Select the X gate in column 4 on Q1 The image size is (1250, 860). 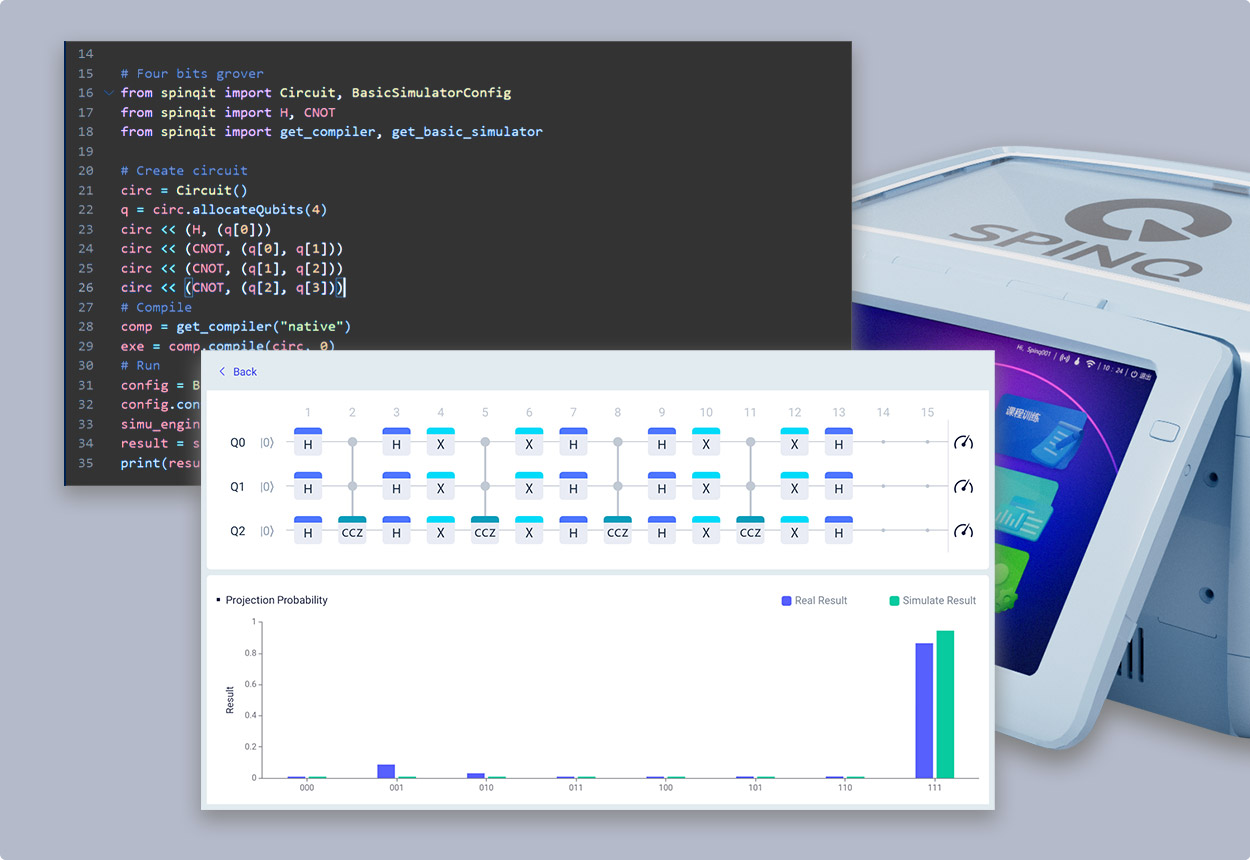click(x=441, y=487)
